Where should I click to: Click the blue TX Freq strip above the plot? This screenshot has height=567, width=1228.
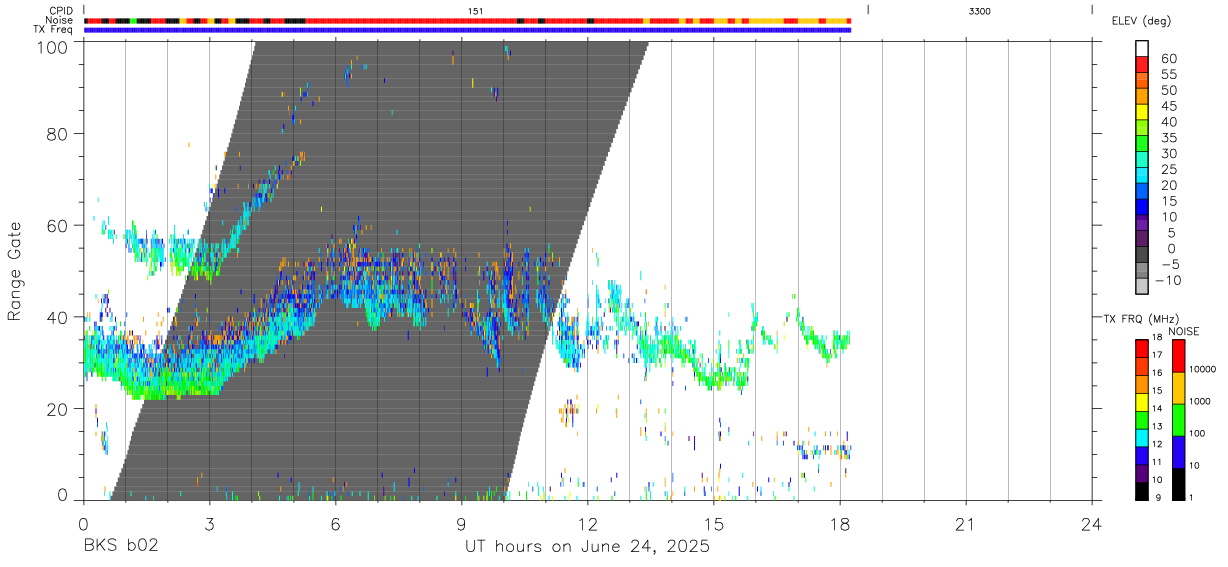[x=467, y=30]
